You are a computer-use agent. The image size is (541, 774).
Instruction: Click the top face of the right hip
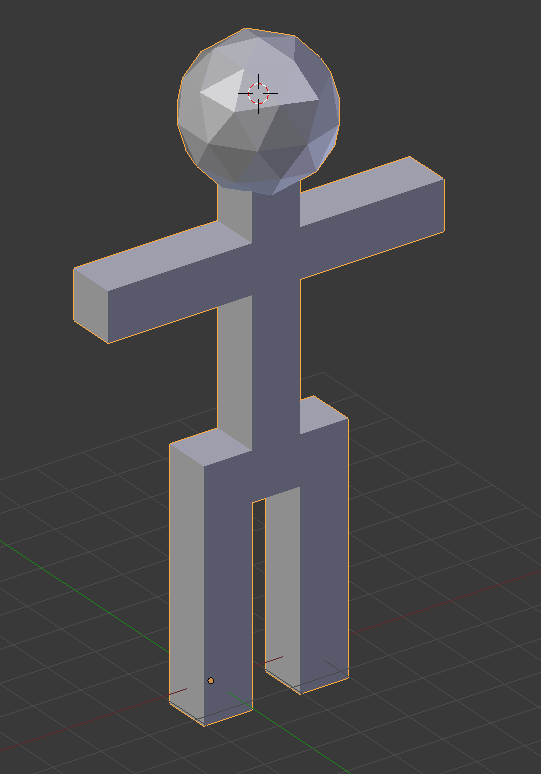[324, 415]
